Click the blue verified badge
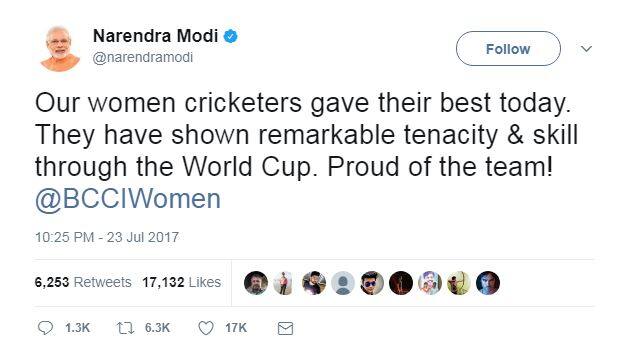This screenshot has height=364, width=628. click(230, 36)
